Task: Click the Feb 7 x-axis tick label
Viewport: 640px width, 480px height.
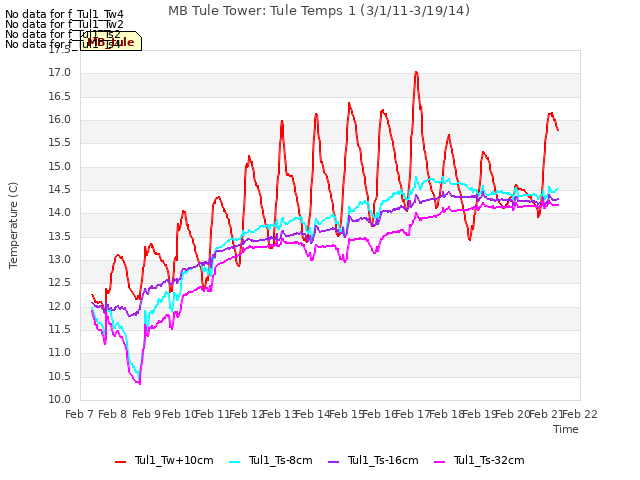Action: tap(80, 414)
